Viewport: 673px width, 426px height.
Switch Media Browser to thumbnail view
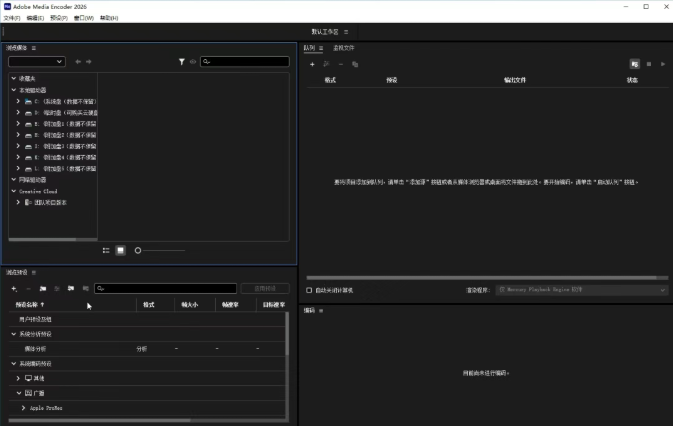tap(121, 251)
